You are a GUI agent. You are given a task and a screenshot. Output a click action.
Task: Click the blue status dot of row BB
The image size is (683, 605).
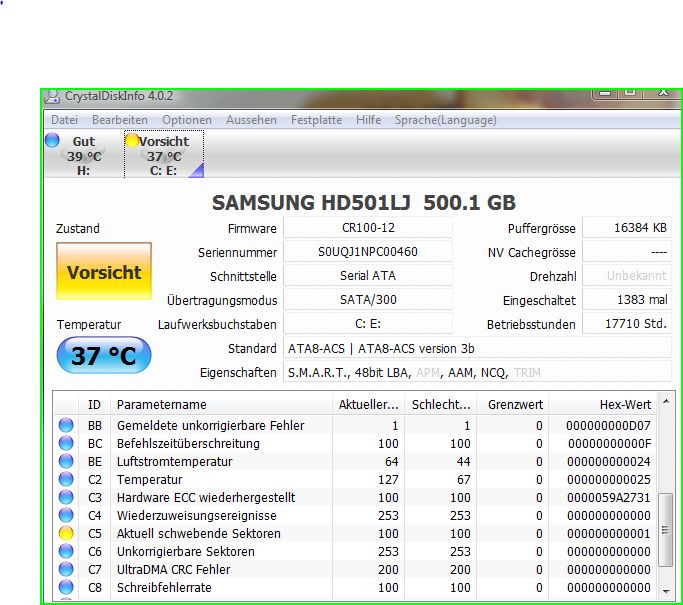click(x=66, y=425)
